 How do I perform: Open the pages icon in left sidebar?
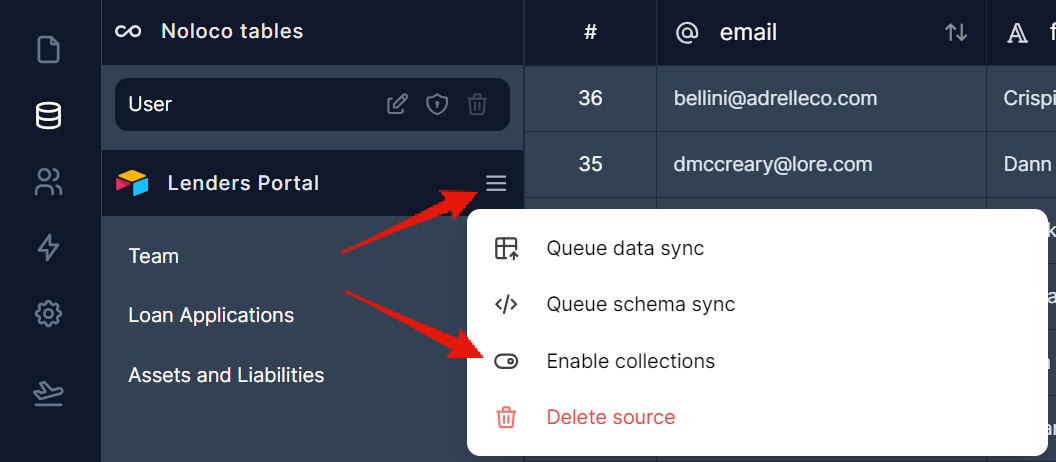pos(48,49)
